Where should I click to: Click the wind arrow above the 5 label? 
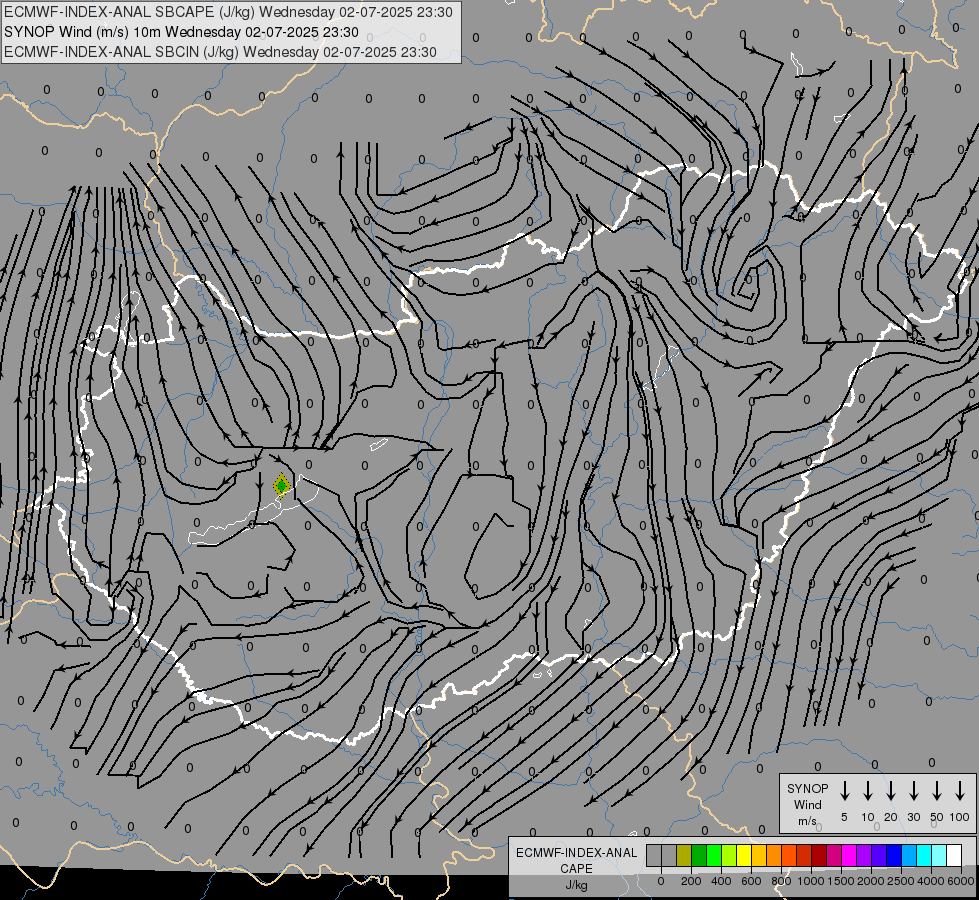pyautogui.click(x=844, y=791)
